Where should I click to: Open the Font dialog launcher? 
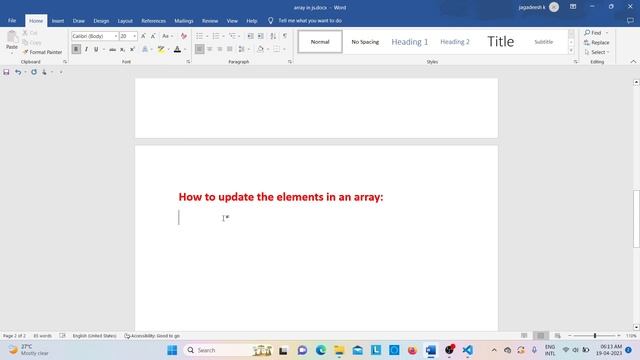click(188, 62)
